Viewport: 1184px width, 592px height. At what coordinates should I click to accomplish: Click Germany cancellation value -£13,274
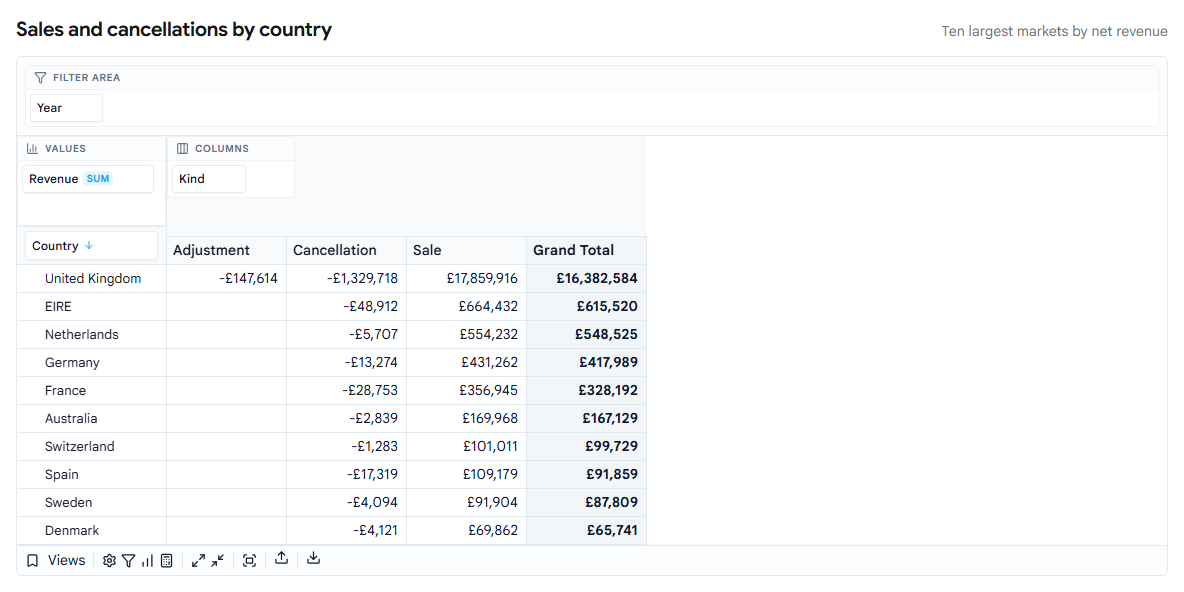tap(347, 362)
